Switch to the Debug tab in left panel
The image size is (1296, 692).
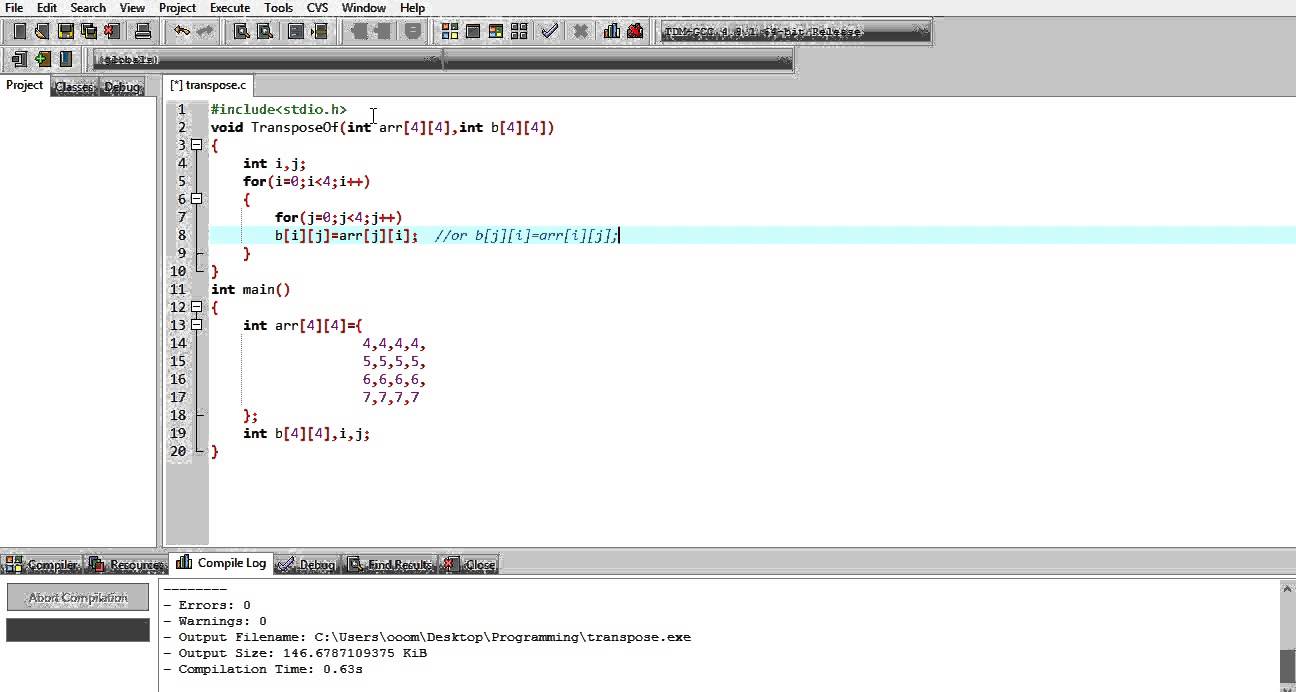click(x=122, y=87)
